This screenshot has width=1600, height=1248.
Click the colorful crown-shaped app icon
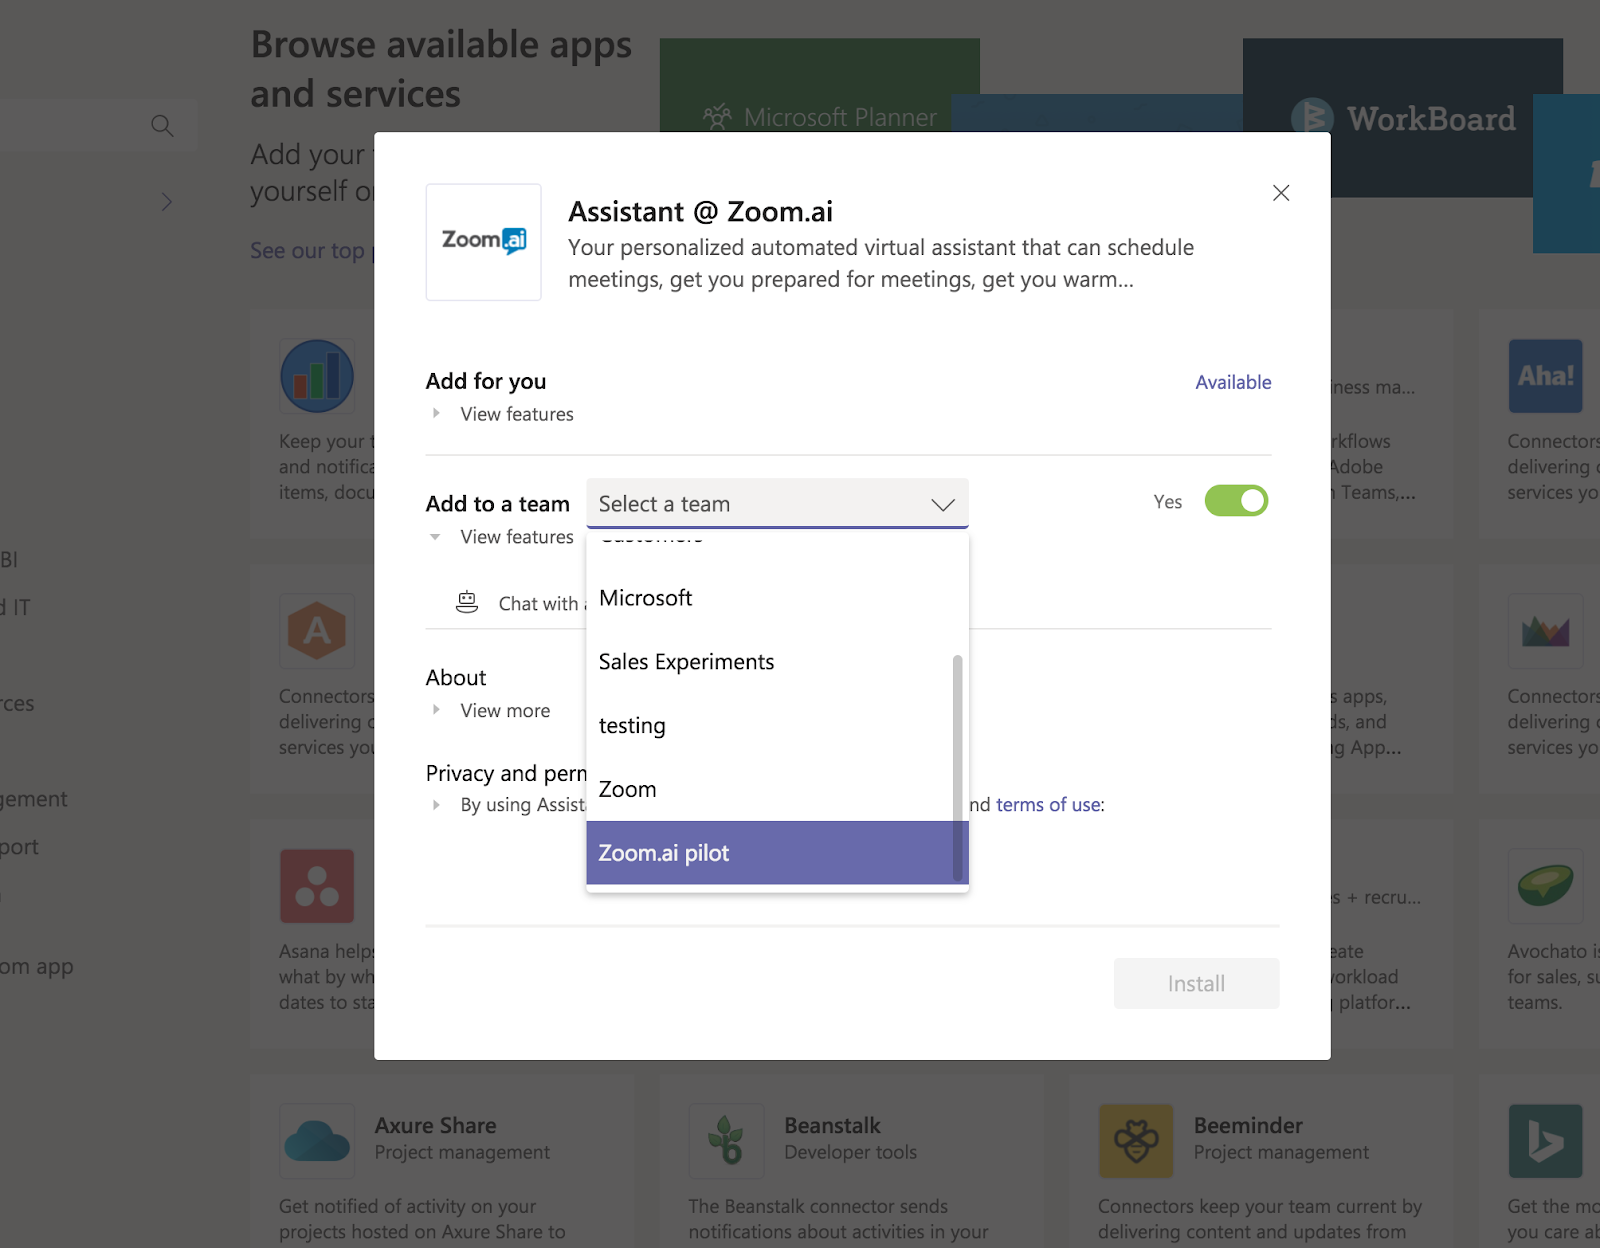click(x=1546, y=631)
